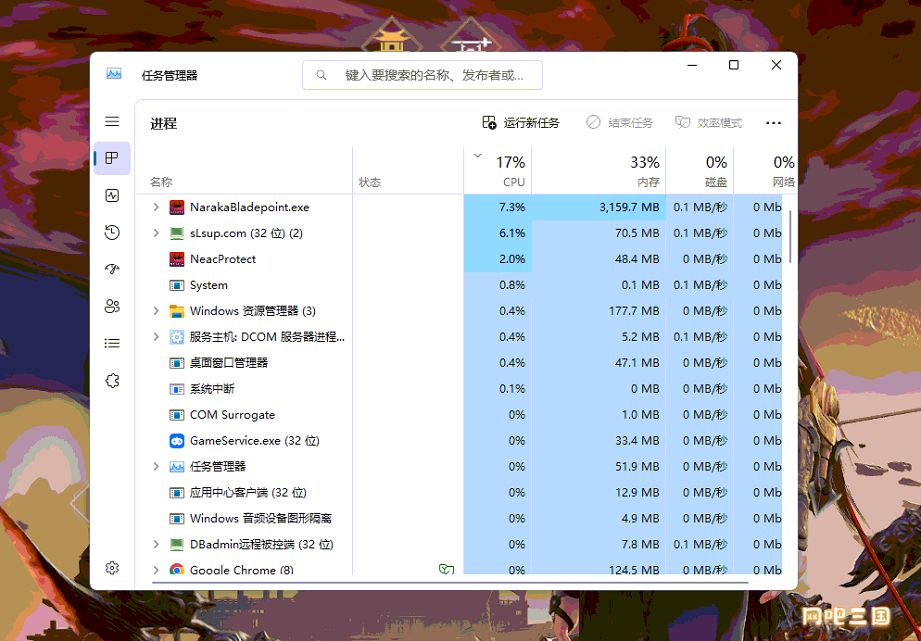The height and width of the screenshot is (641, 921).
Task: Click the Task Manager app icon in title bar
Action: (x=114, y=74)
